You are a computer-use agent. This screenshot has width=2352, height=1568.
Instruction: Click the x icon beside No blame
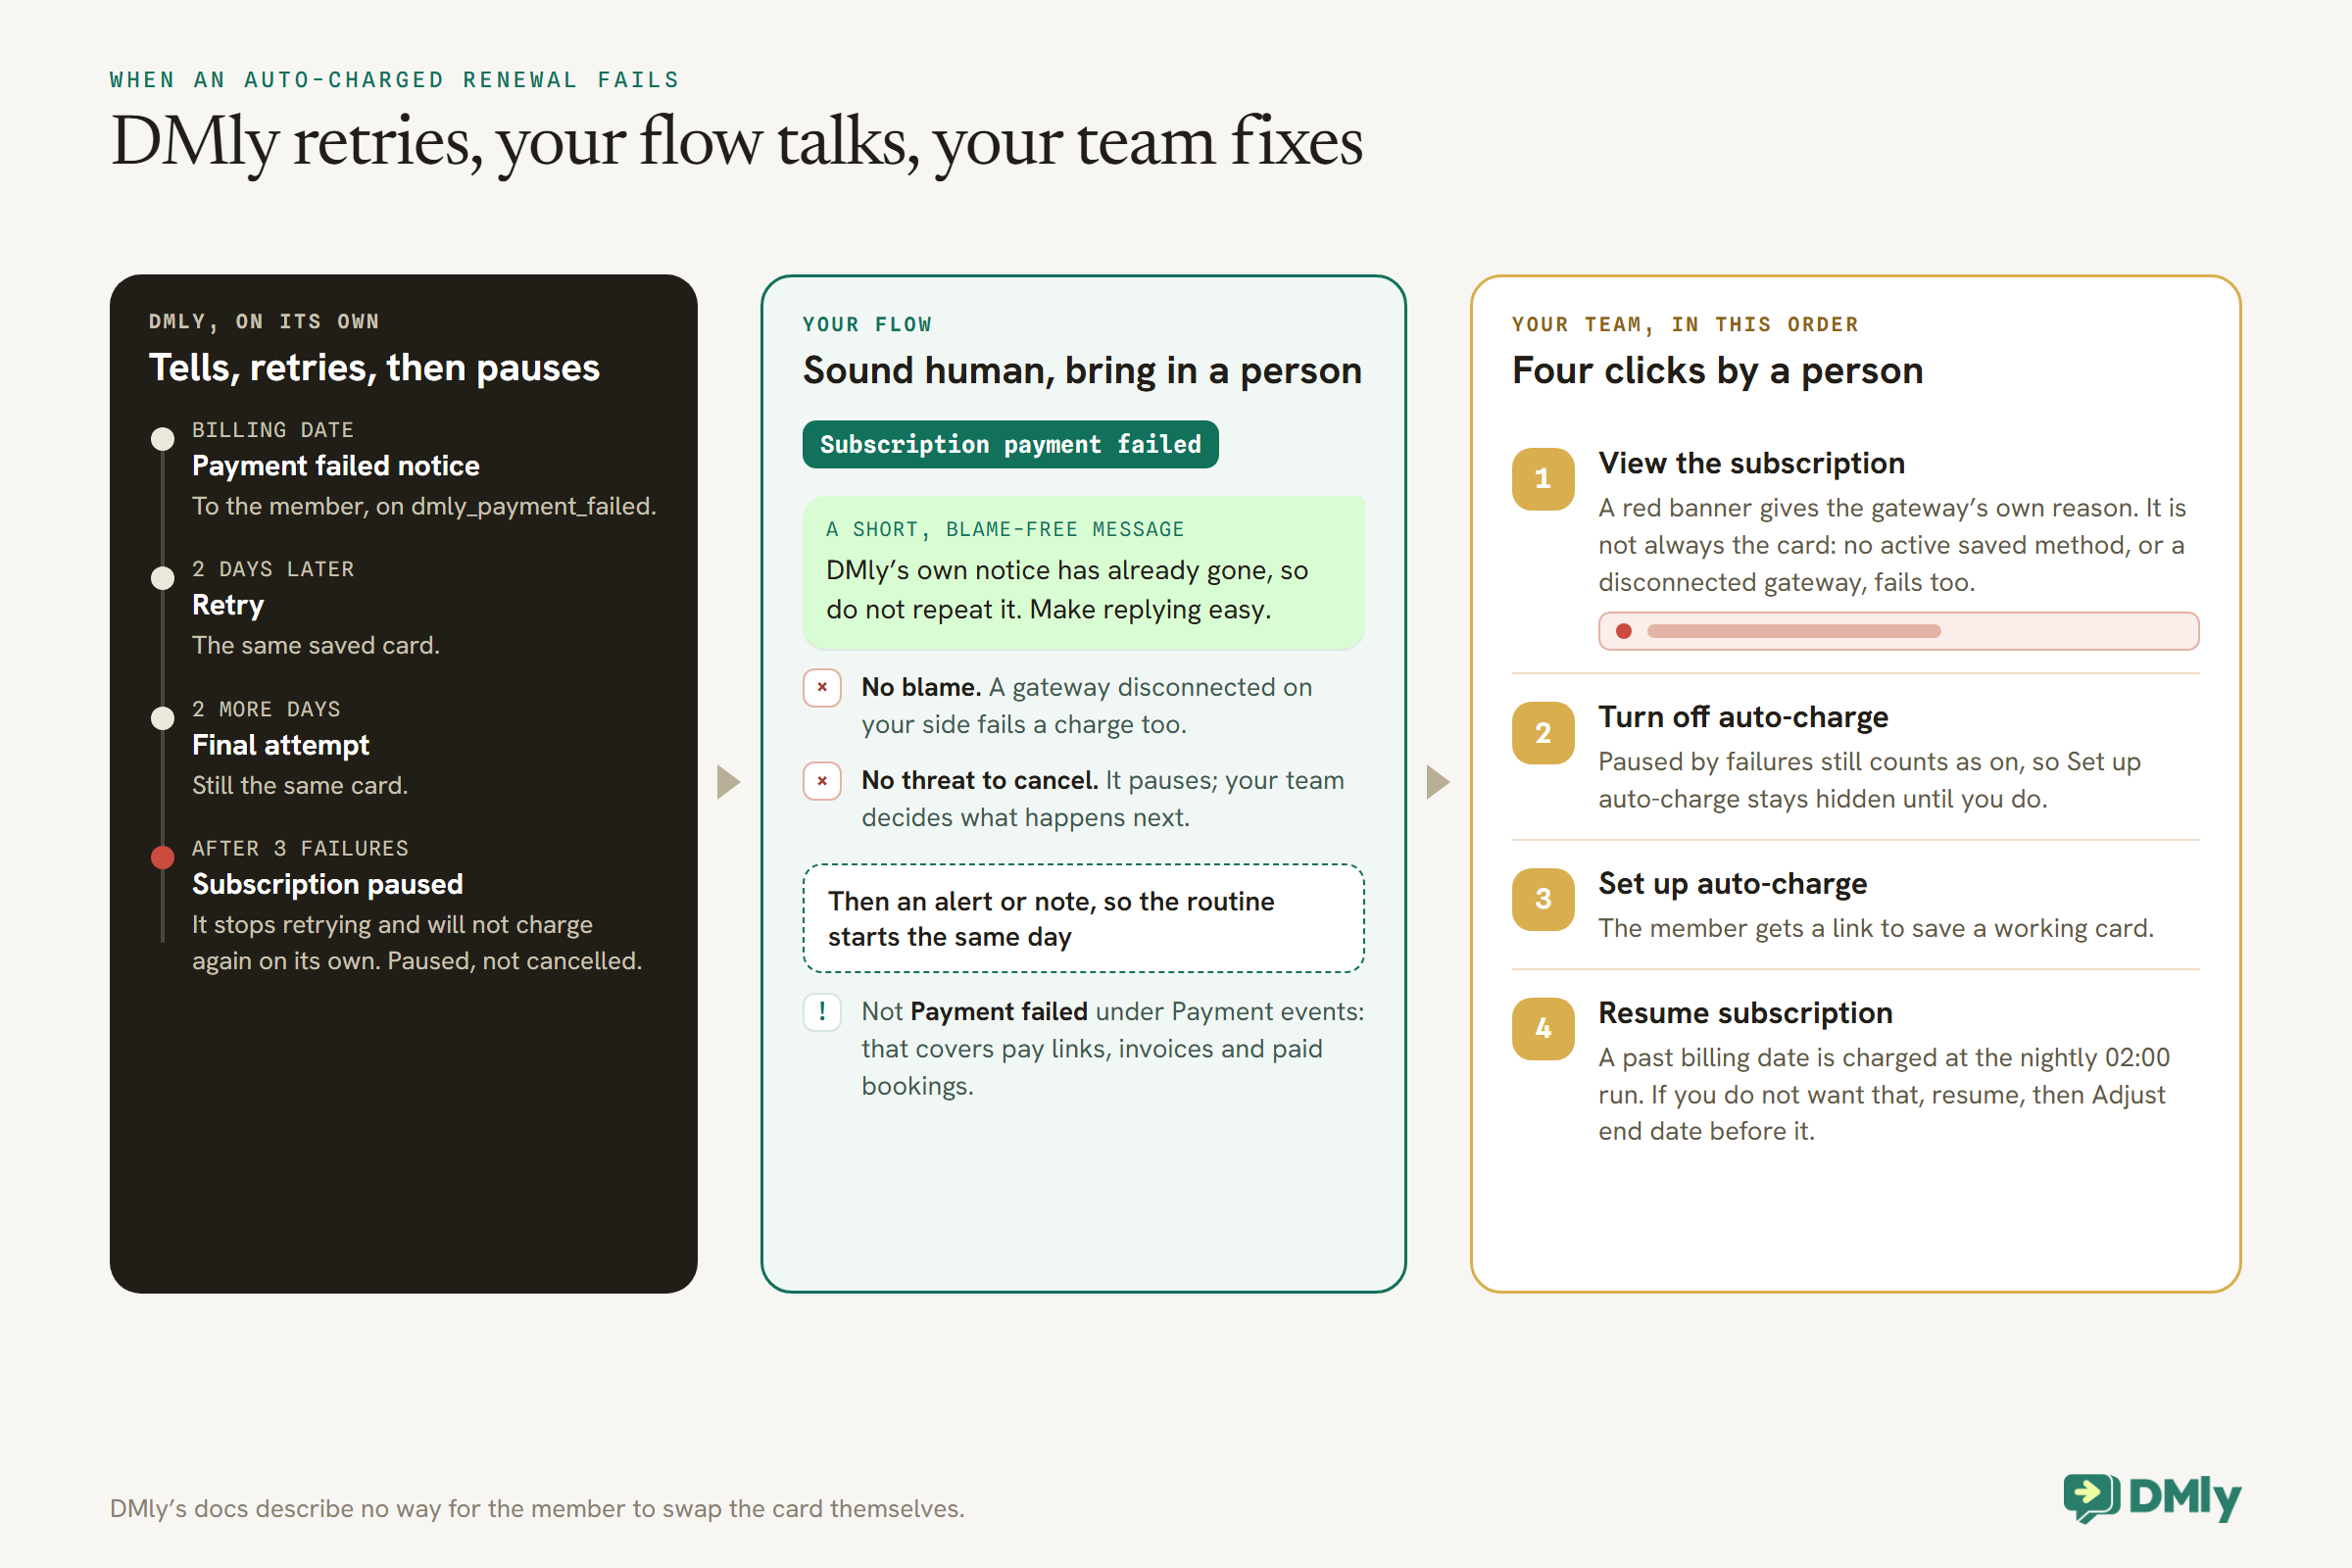pos(822,688)
